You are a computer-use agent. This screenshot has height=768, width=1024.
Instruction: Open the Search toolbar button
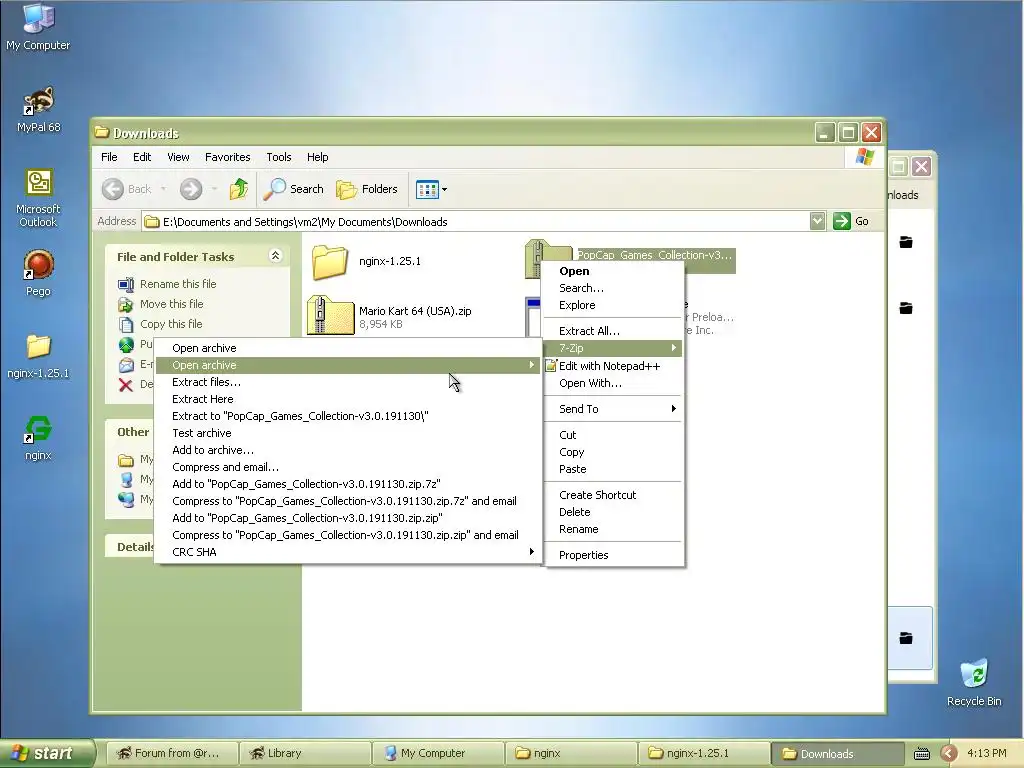pyautogui.click(x=293, y=189)
